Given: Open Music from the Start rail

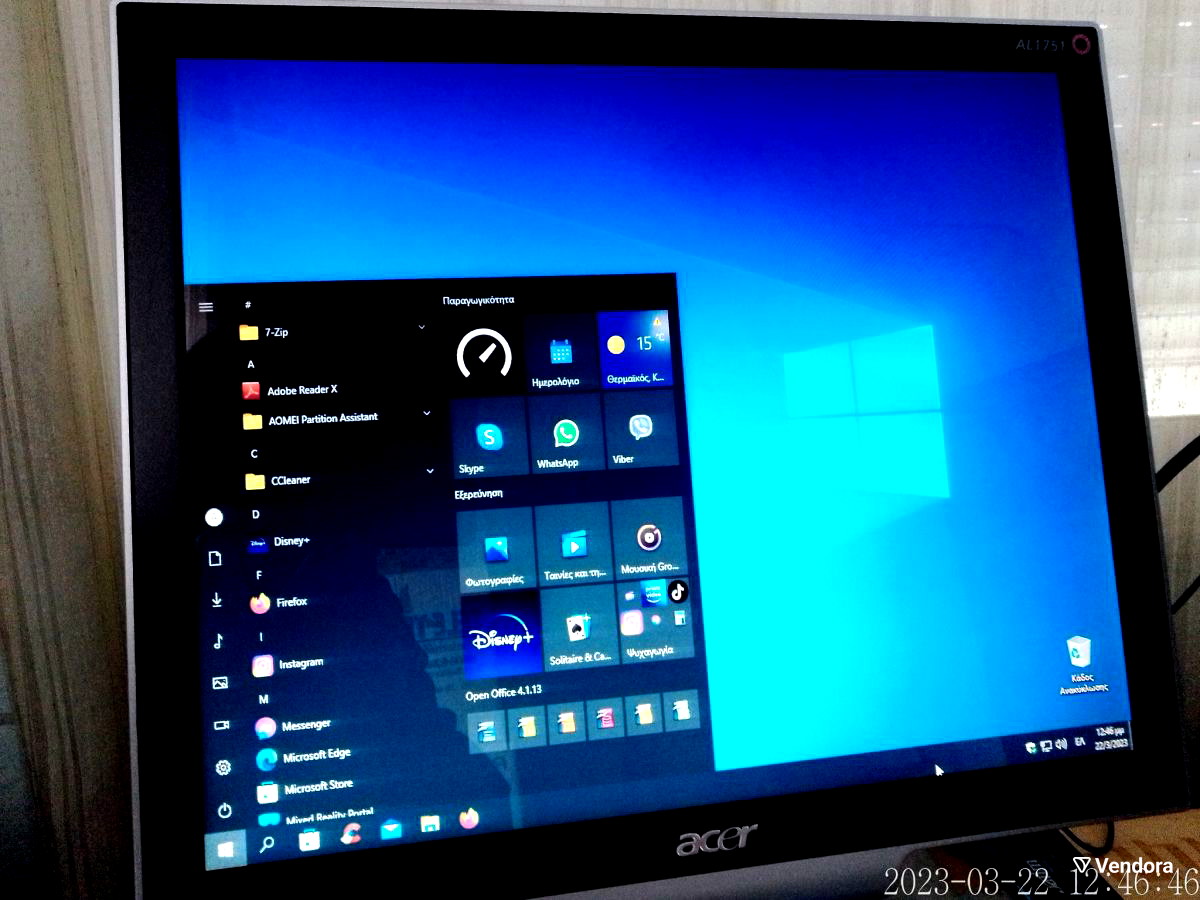Looking at the screenshot, I should coord(218,641).
